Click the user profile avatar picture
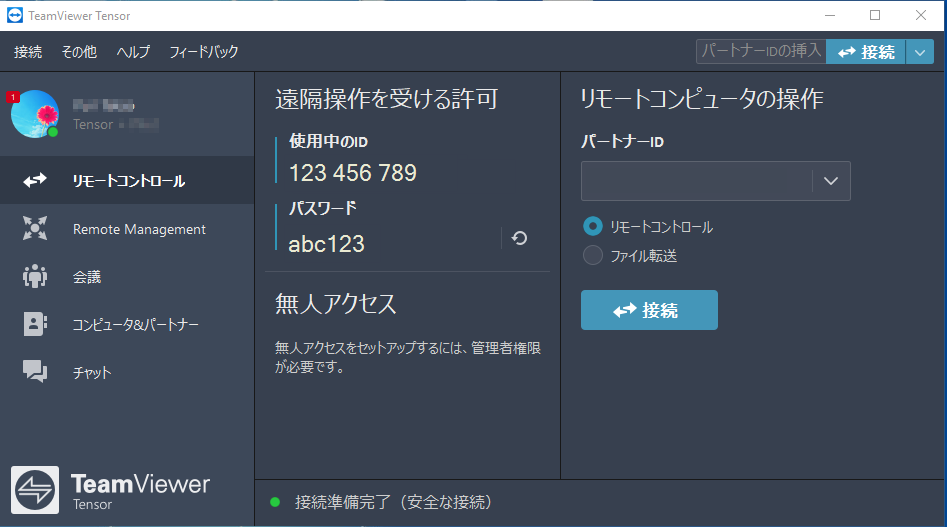Viewport: 947px width, 527px height. coord(35,114)
